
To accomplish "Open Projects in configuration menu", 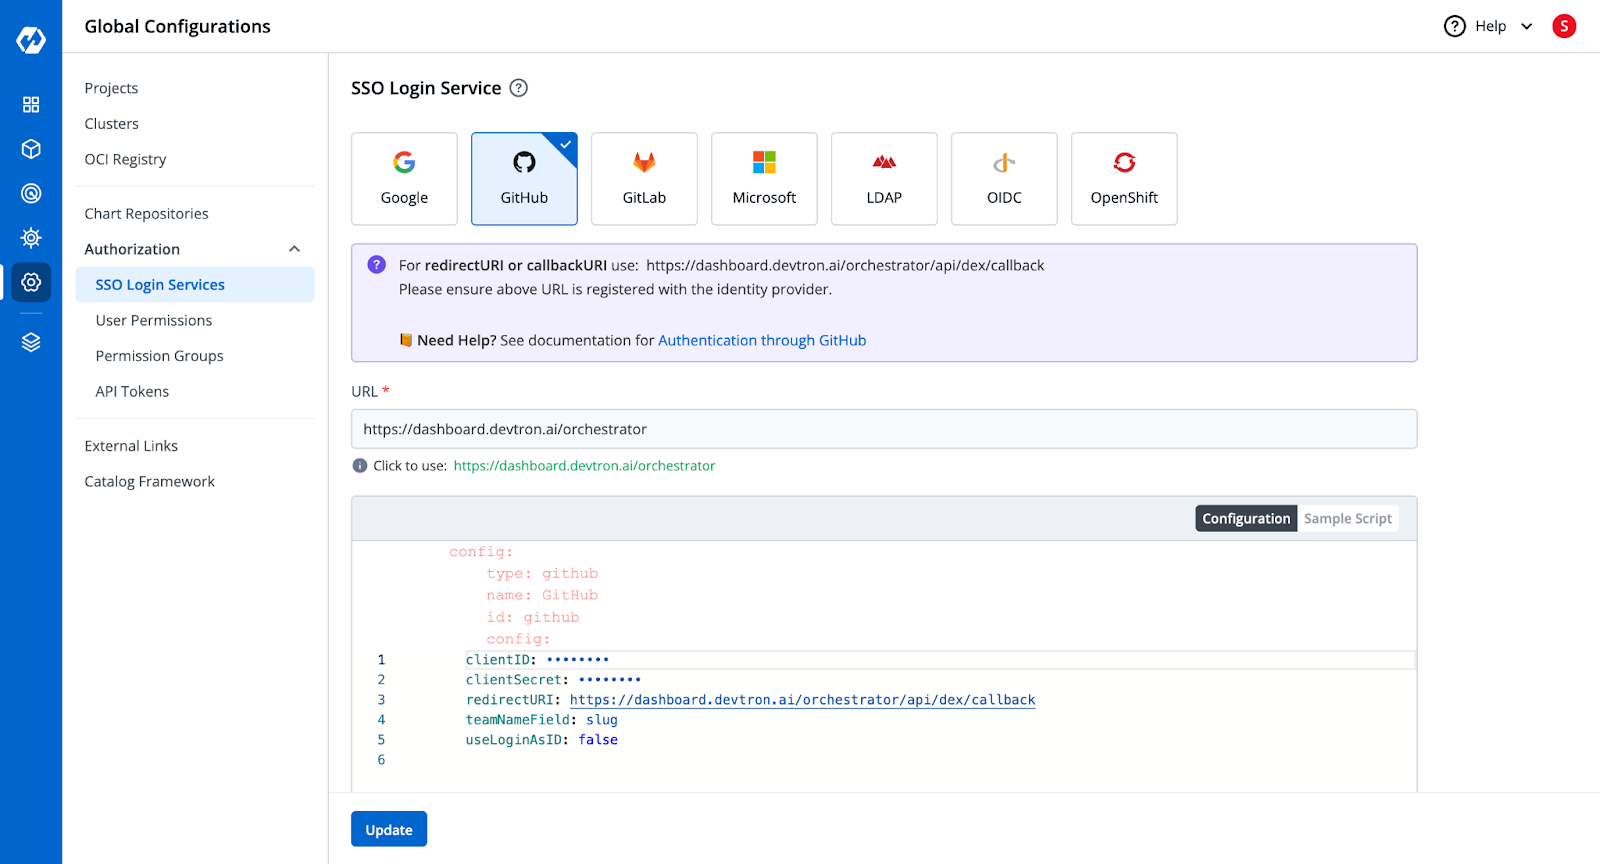I will (111, 88).
